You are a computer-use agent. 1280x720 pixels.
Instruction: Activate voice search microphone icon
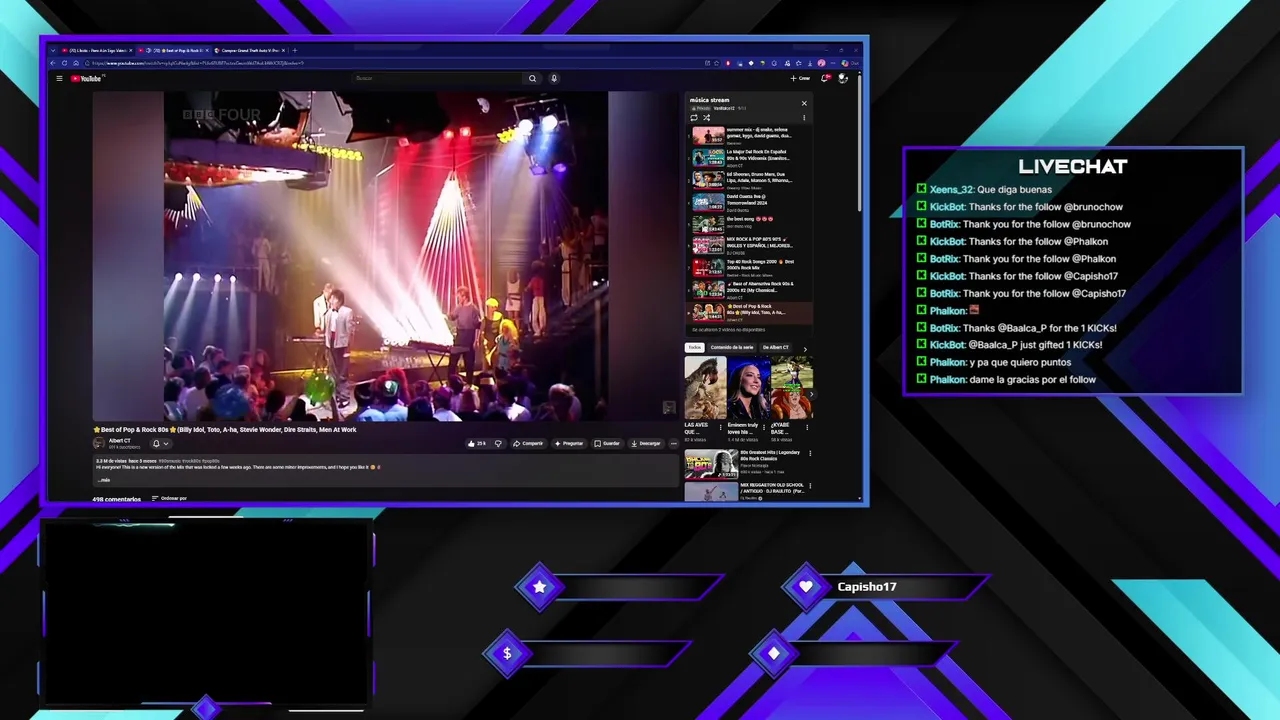(x=554, y=78)
